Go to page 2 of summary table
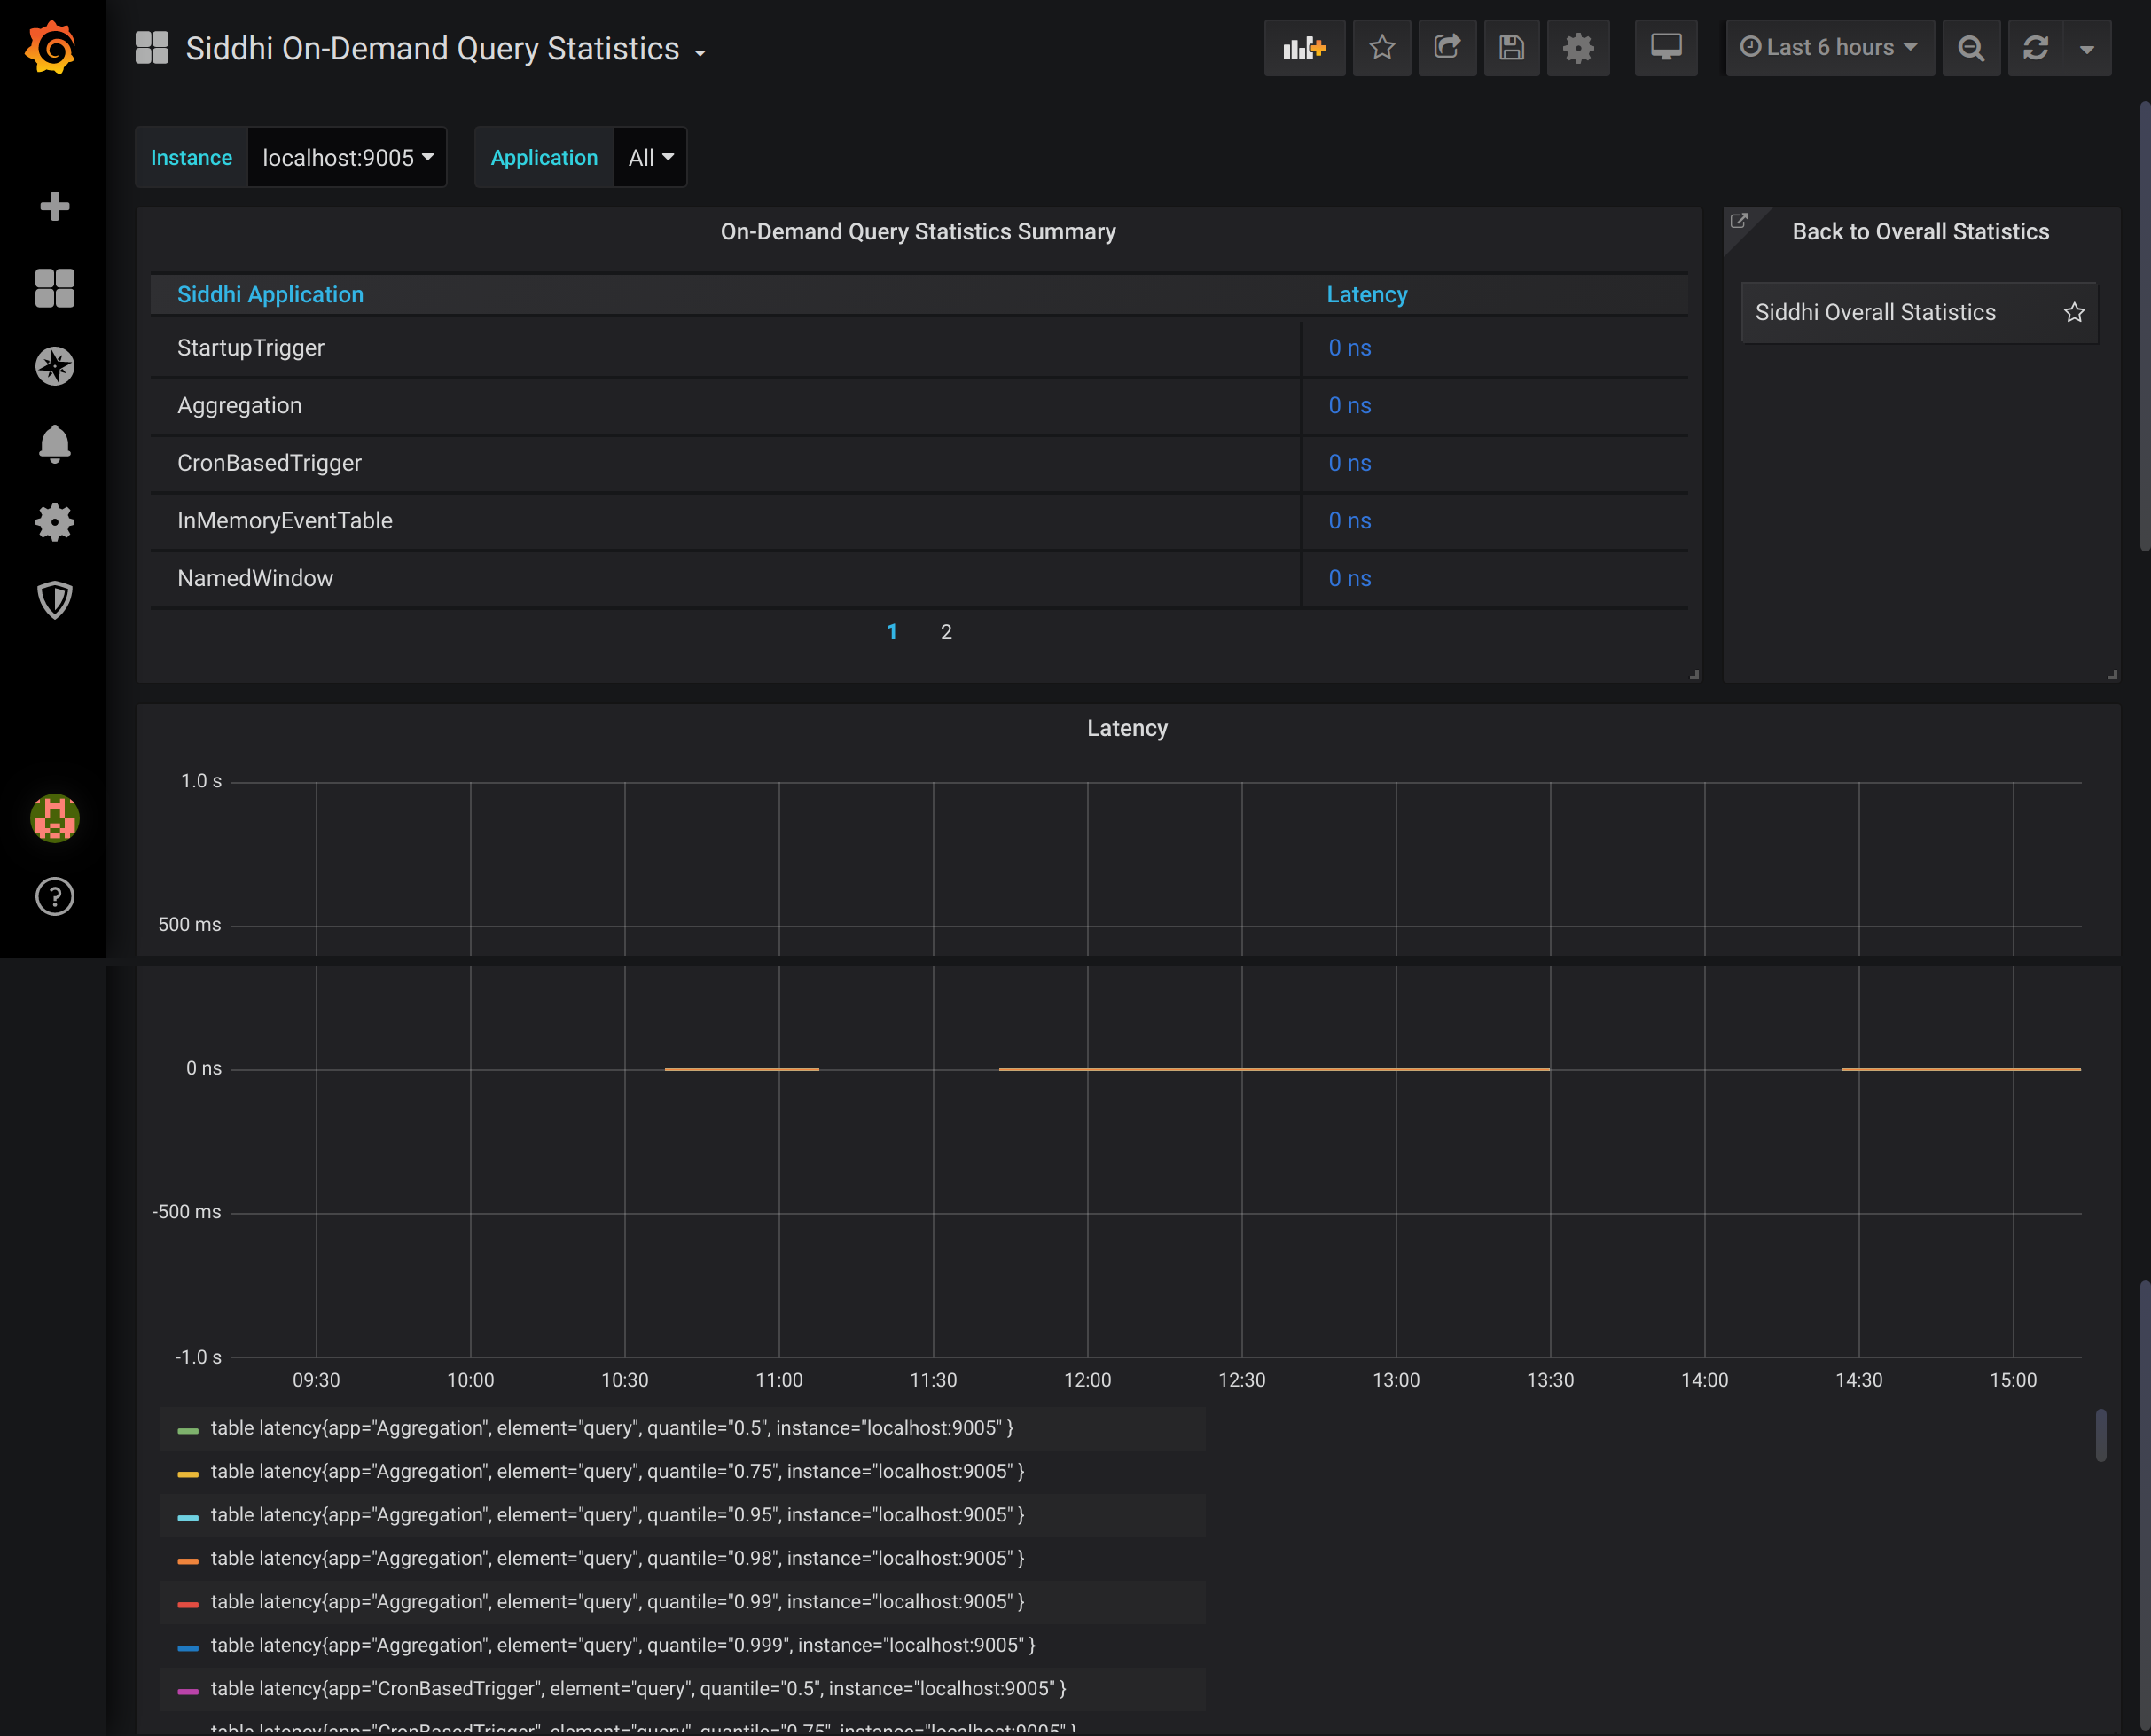Viewport: 2151px width, 1736px height. 946,632
